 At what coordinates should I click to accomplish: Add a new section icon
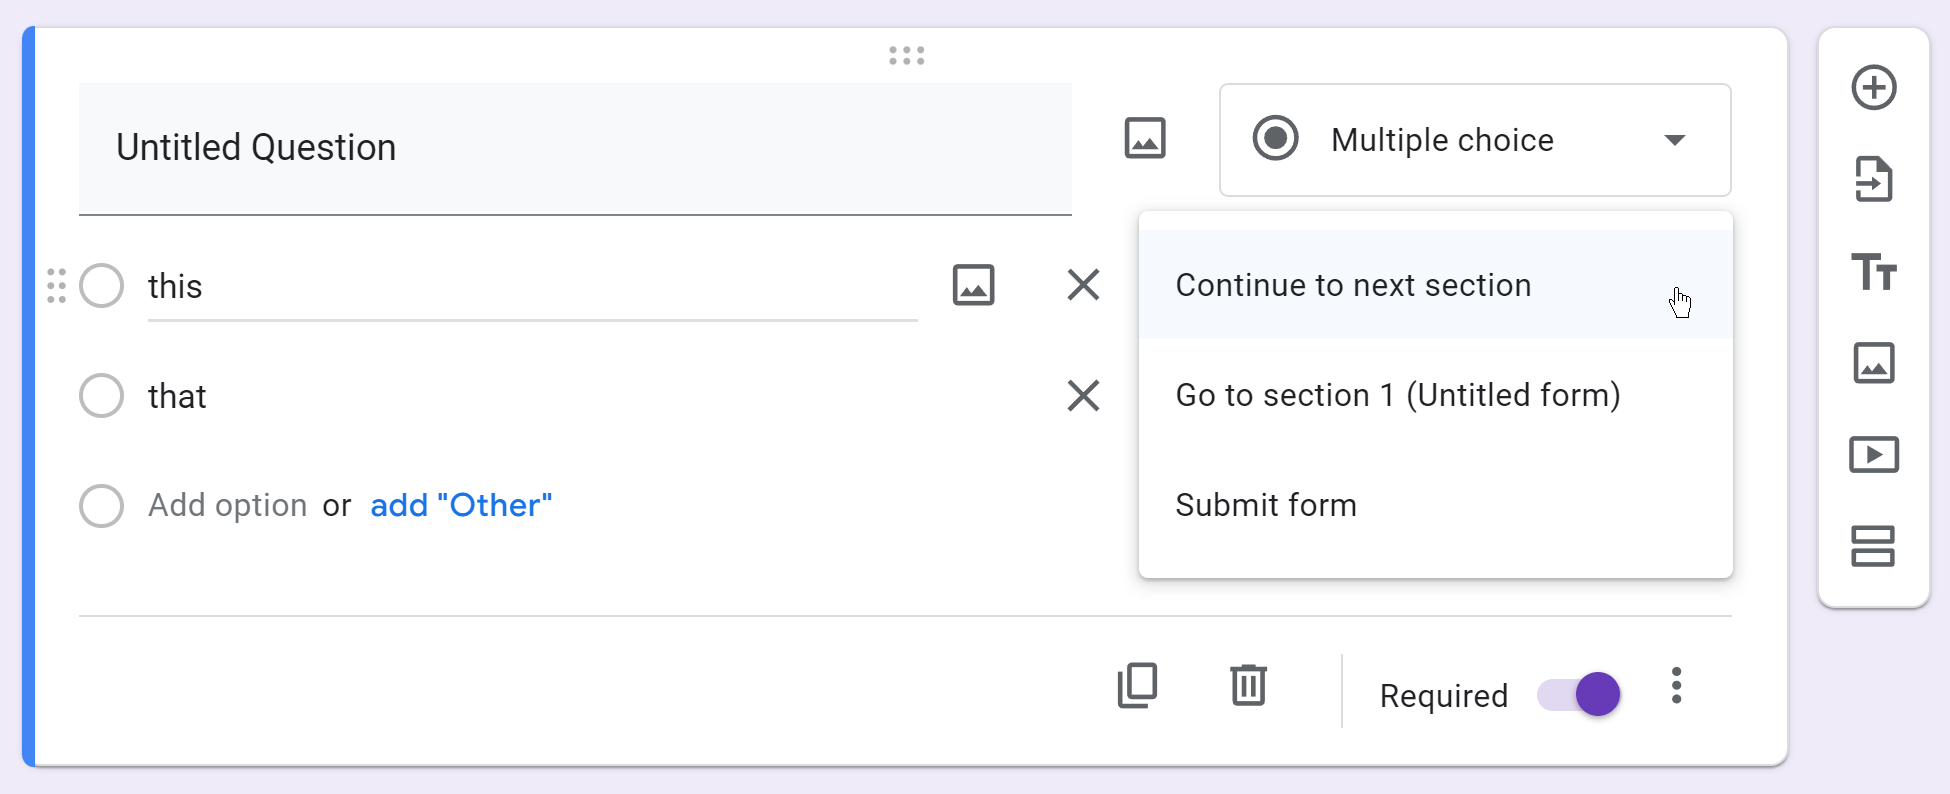coord(1873,546)
